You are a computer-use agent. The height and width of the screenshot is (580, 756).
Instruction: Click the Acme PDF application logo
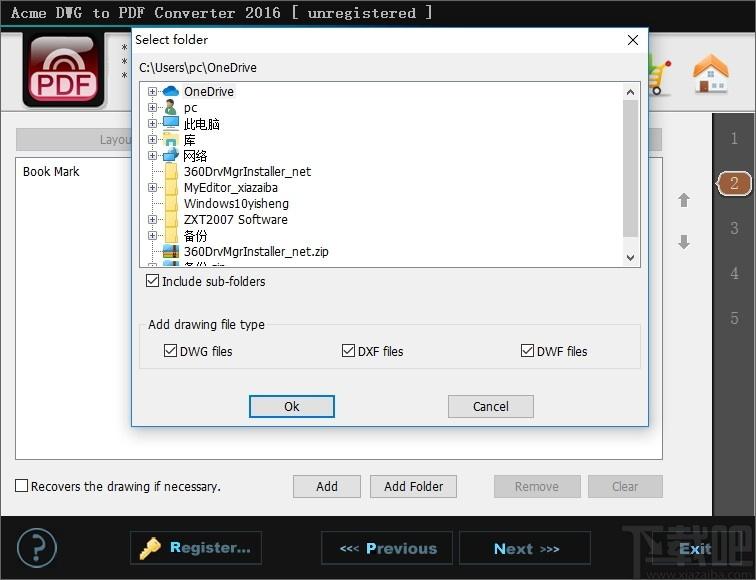click(x=63, y=69)
